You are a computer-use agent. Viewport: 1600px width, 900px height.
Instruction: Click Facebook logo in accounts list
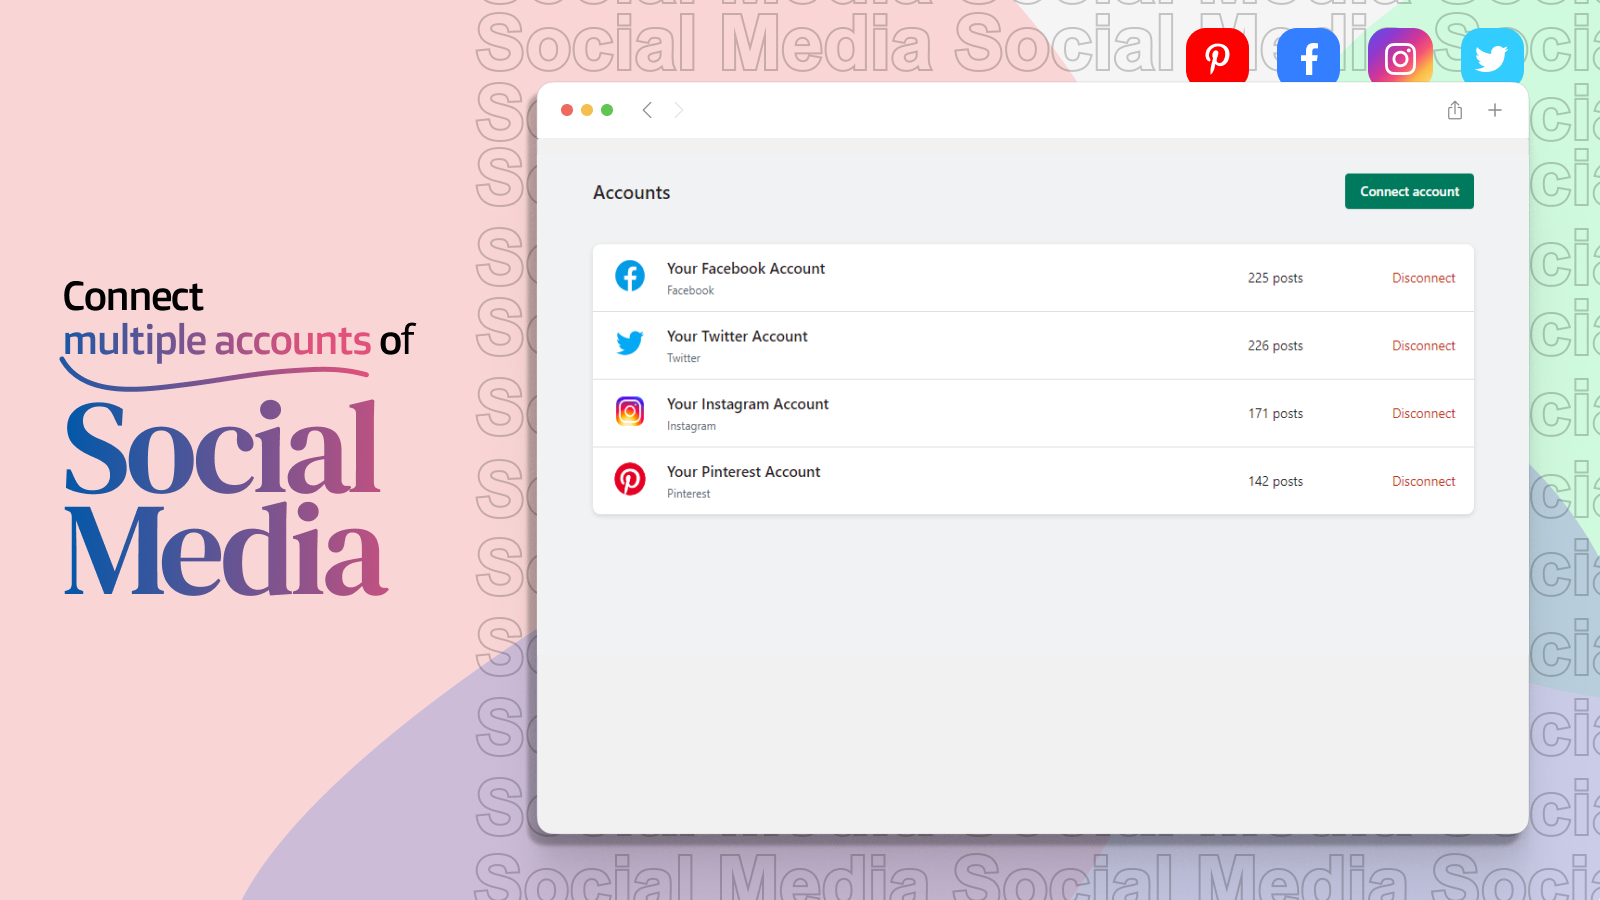(630, 276)
